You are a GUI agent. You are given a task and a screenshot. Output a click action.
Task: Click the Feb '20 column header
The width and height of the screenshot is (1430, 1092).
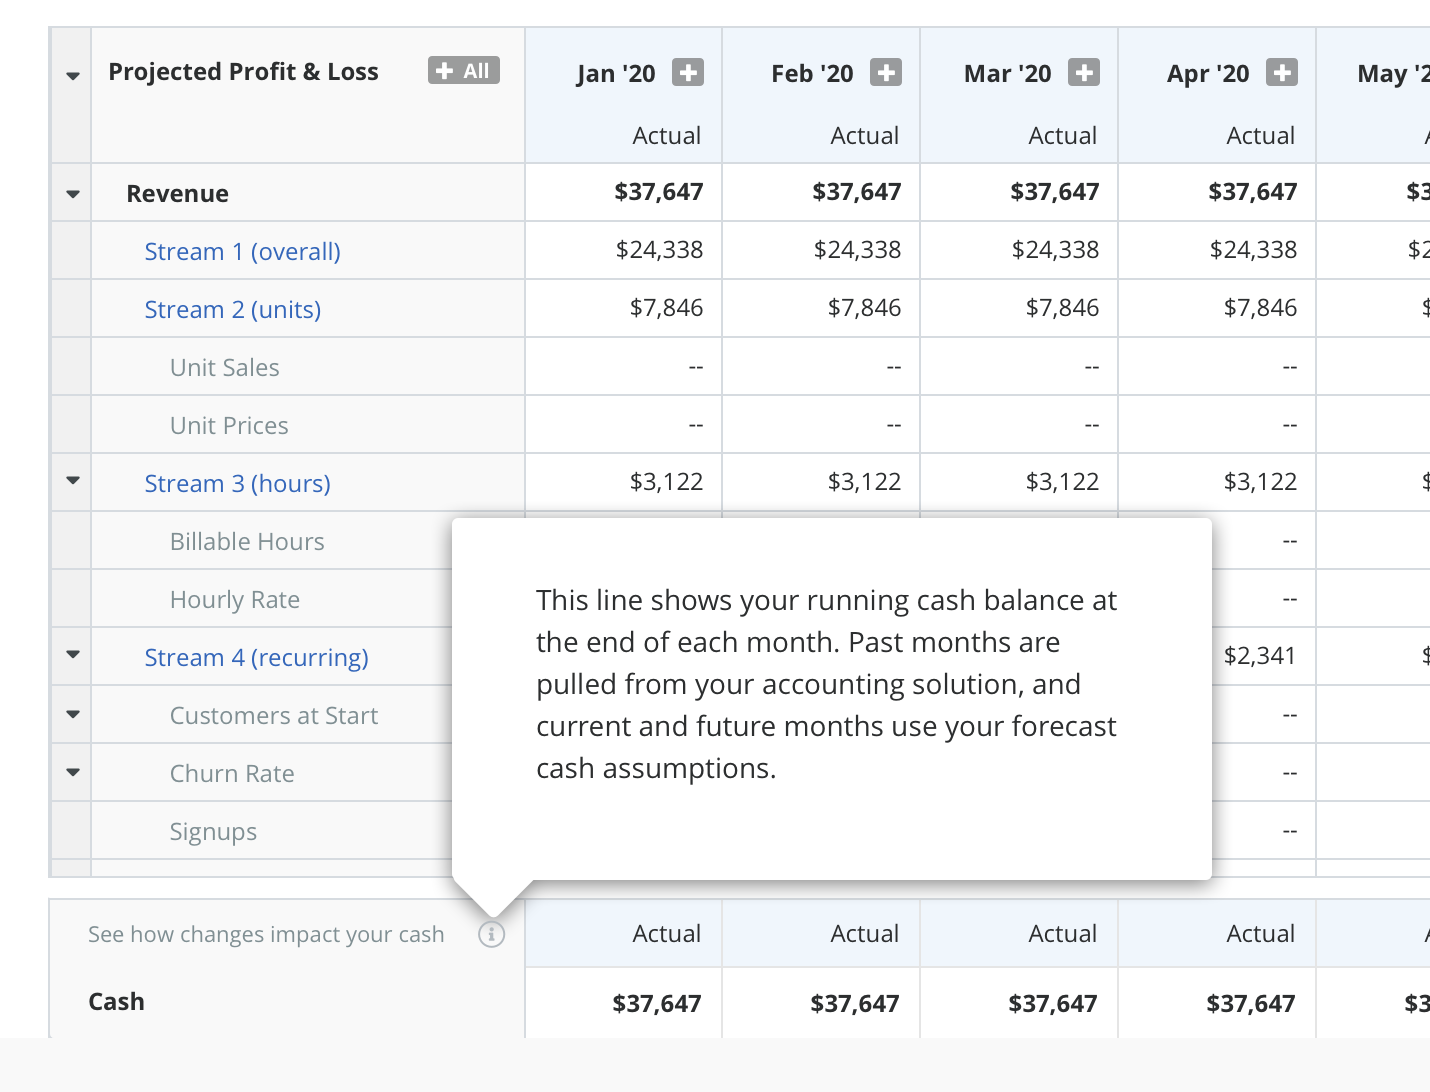pos(812,74)
